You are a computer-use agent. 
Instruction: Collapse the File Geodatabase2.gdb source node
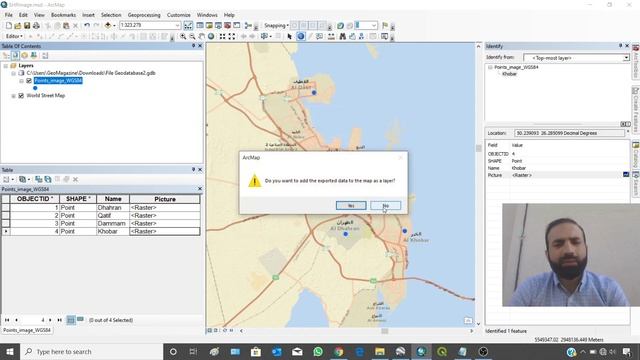[x=13, y=73]
